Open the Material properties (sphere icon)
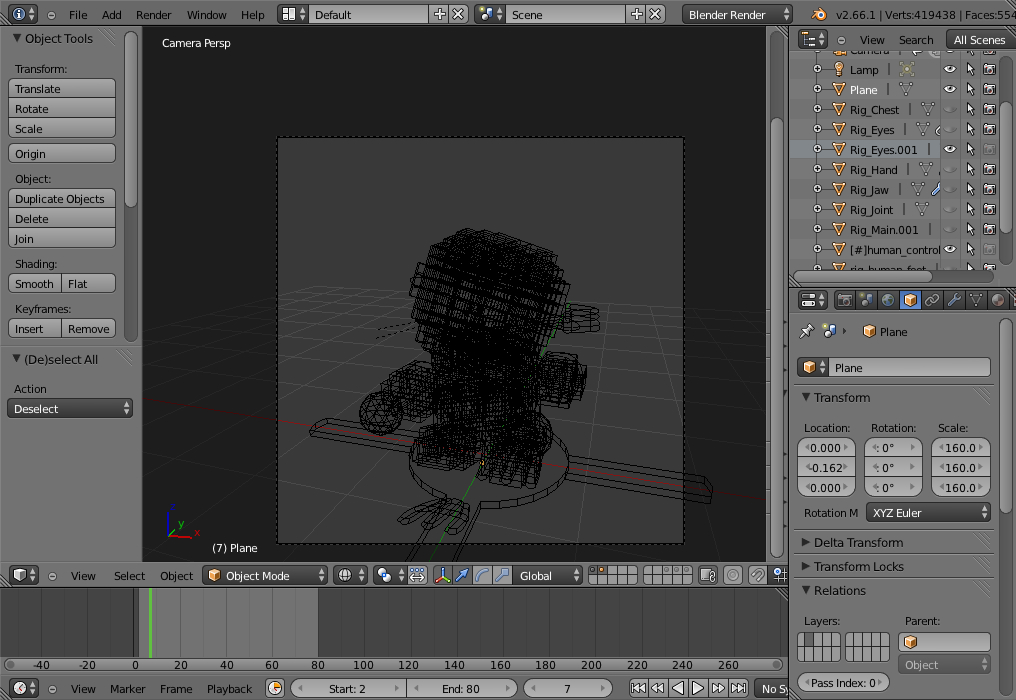This screenshot has width=1016, height=700. point(997,299)
